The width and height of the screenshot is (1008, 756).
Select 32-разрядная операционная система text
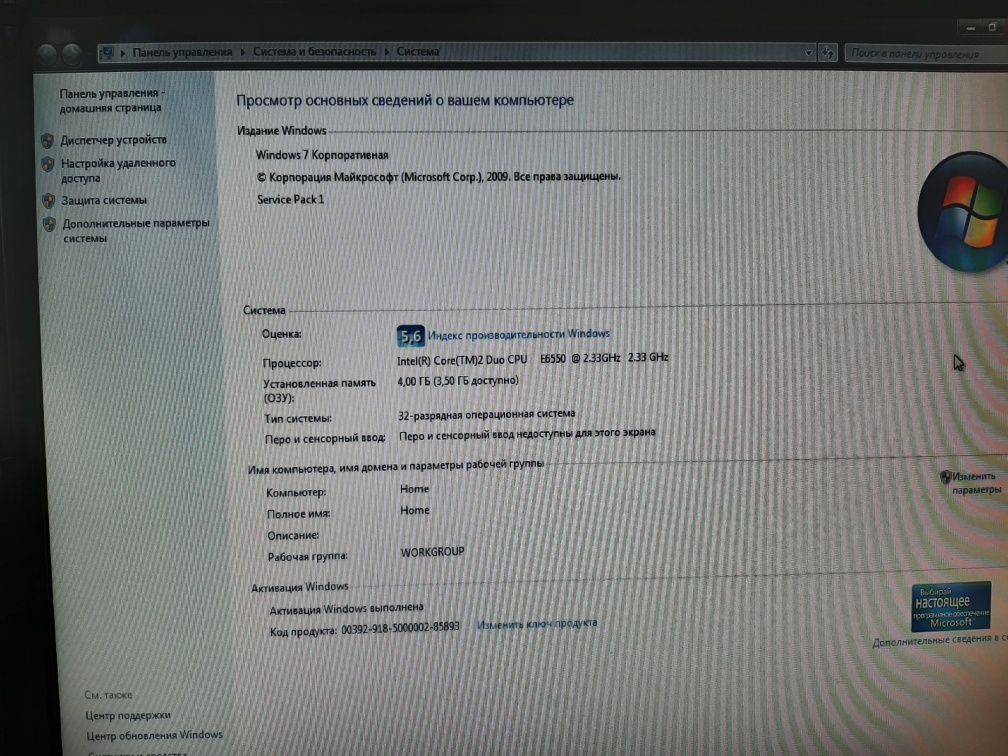[x=487, y=415]
